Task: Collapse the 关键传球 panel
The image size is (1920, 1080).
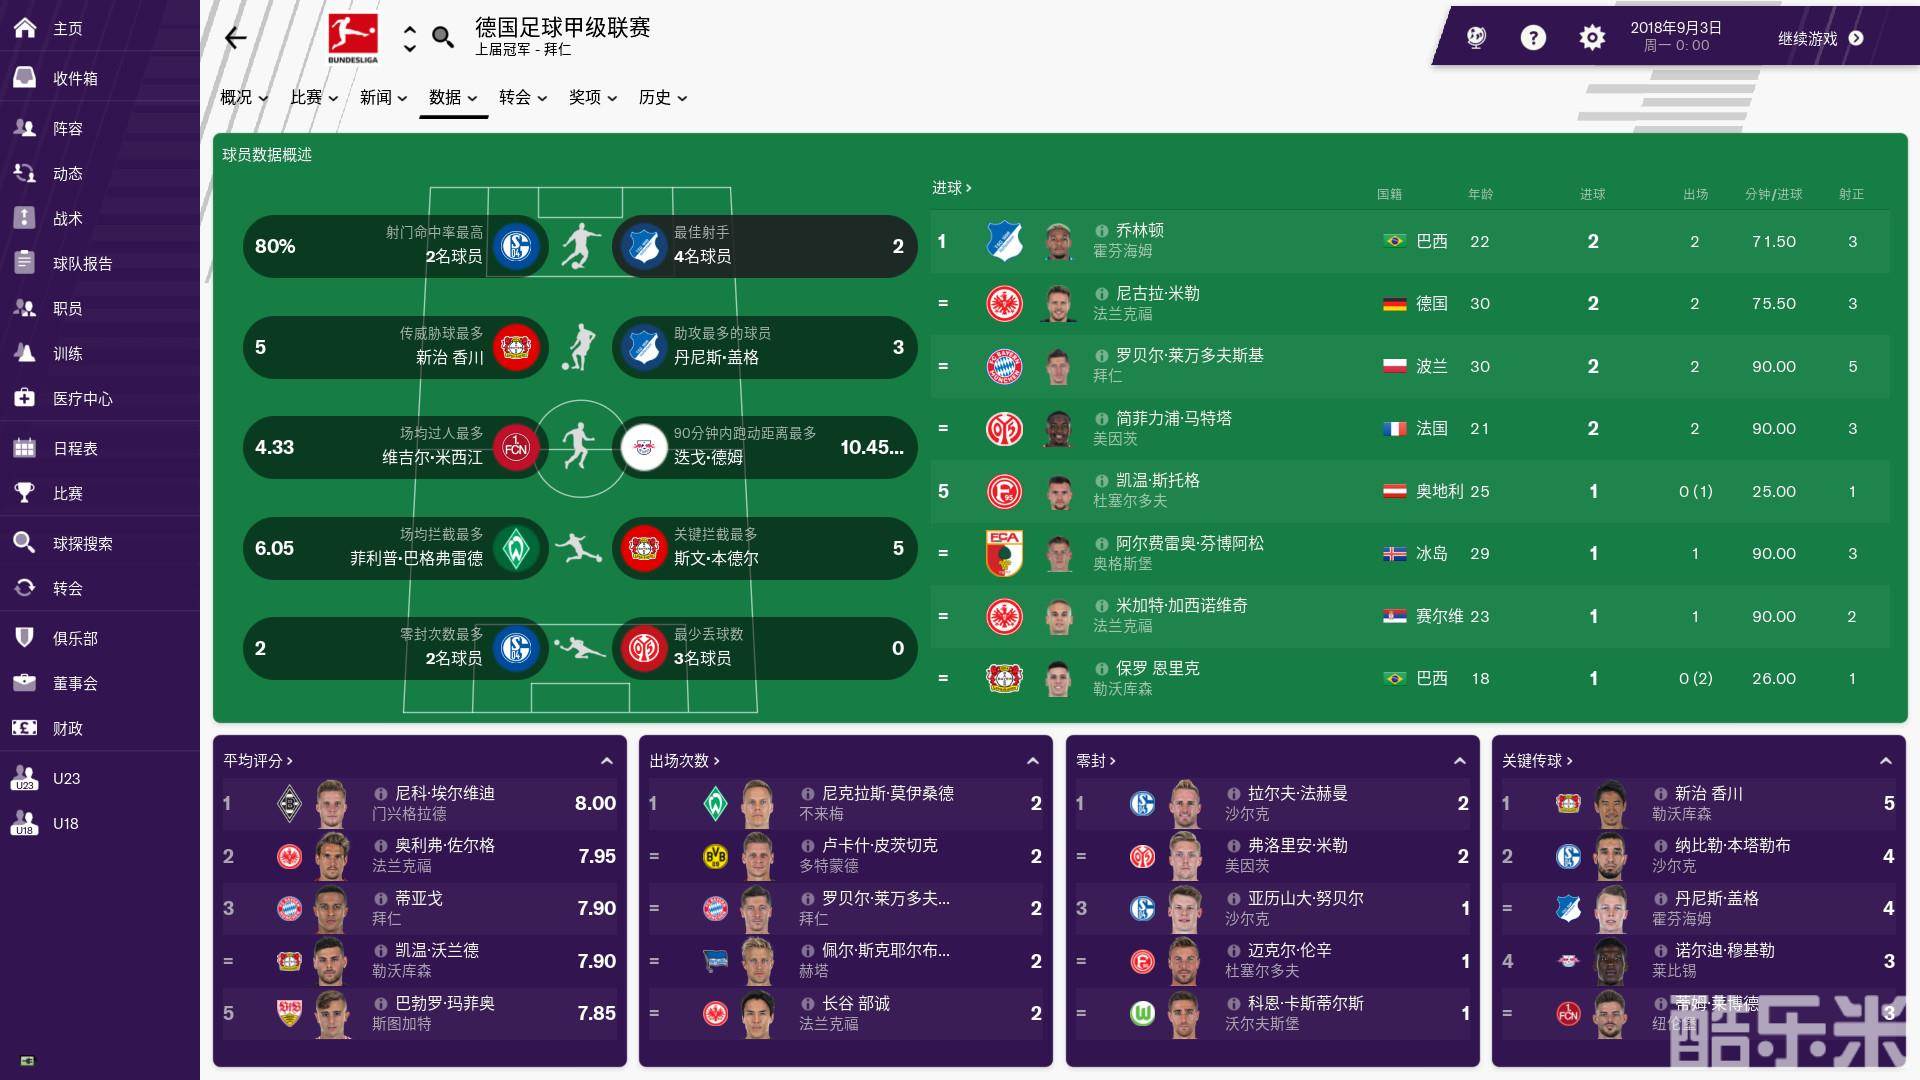Action: coord(1885,761)
